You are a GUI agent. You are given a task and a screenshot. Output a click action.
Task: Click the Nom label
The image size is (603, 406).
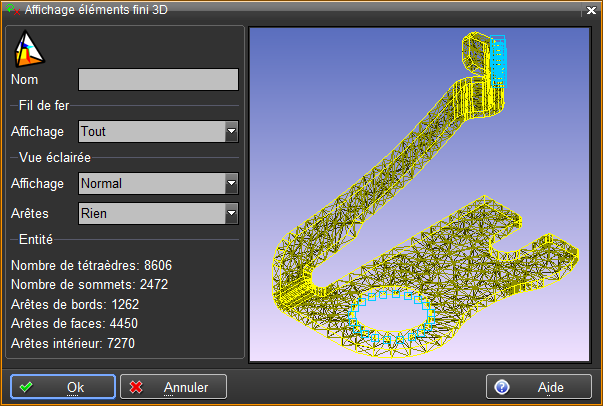pyautogui.click(x=25, y=80)
